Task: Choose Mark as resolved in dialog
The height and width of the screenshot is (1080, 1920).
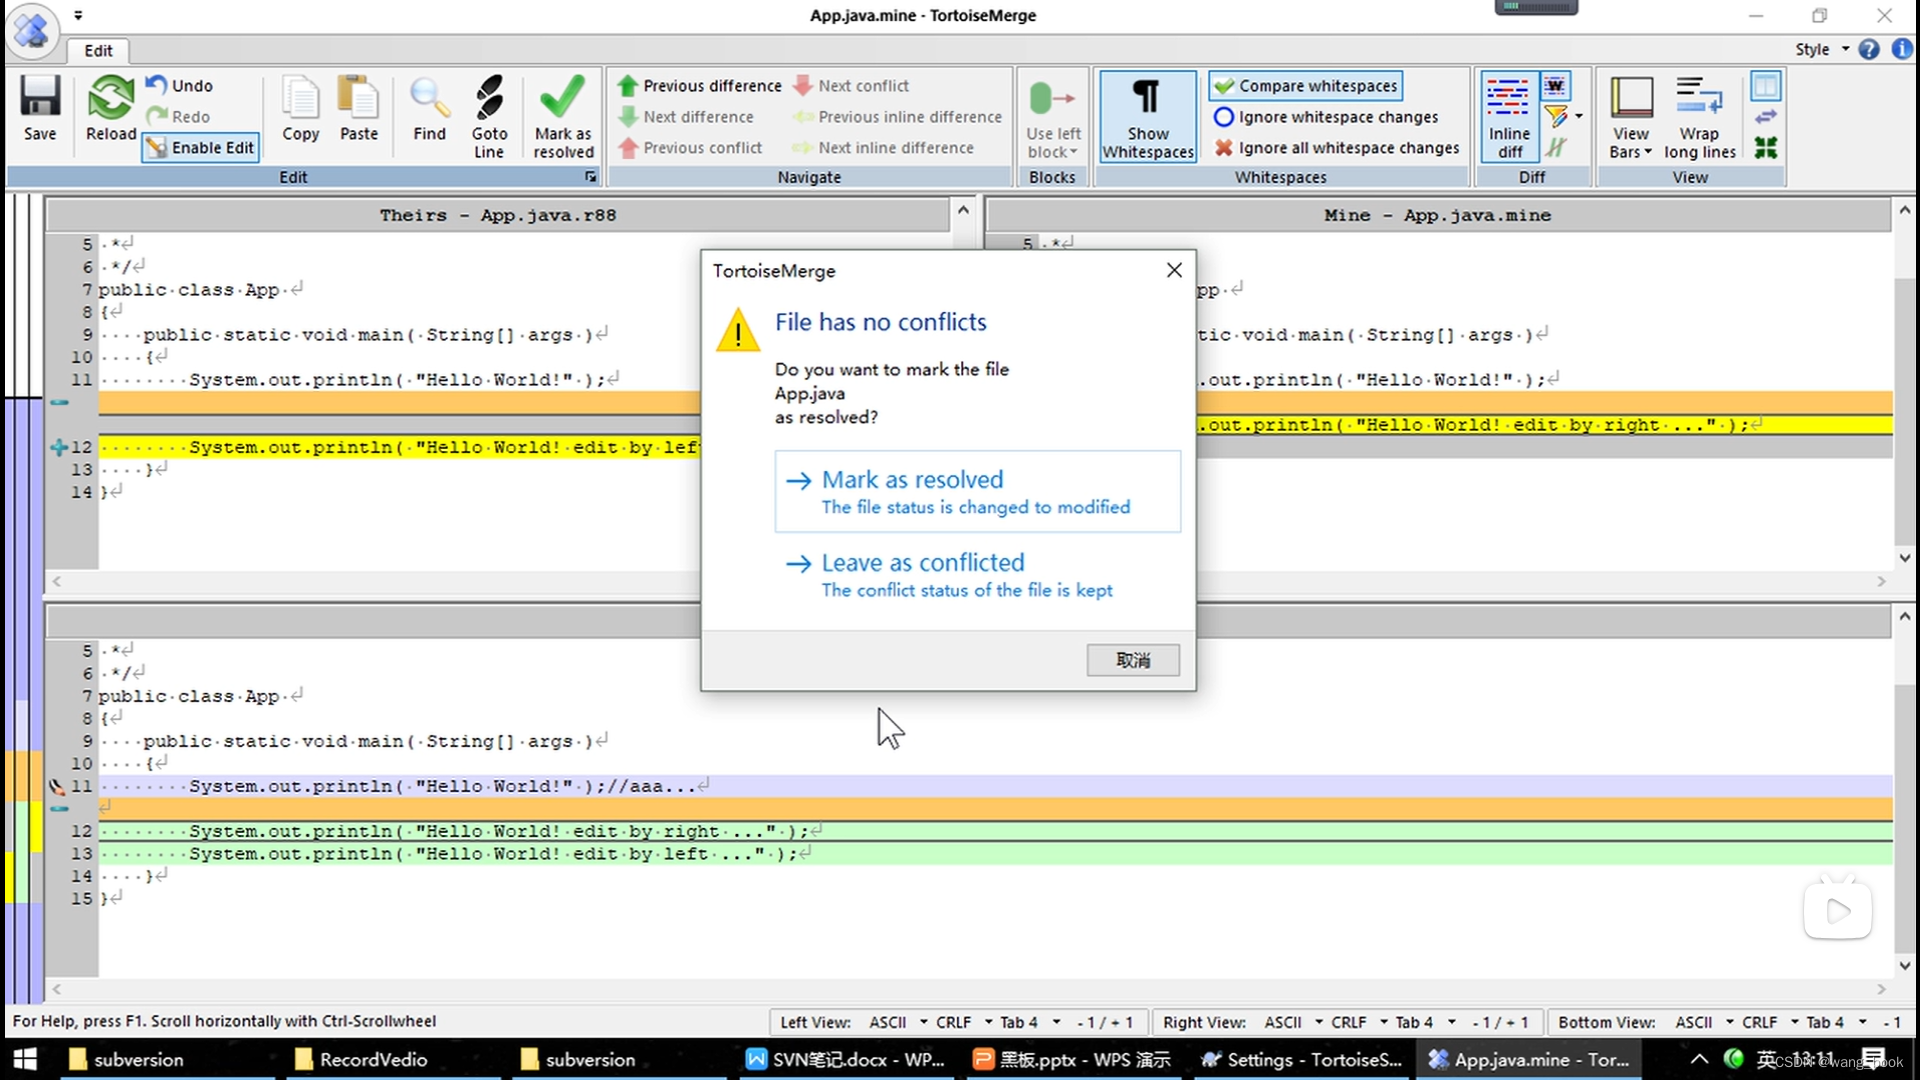Action: pos(977,491)
